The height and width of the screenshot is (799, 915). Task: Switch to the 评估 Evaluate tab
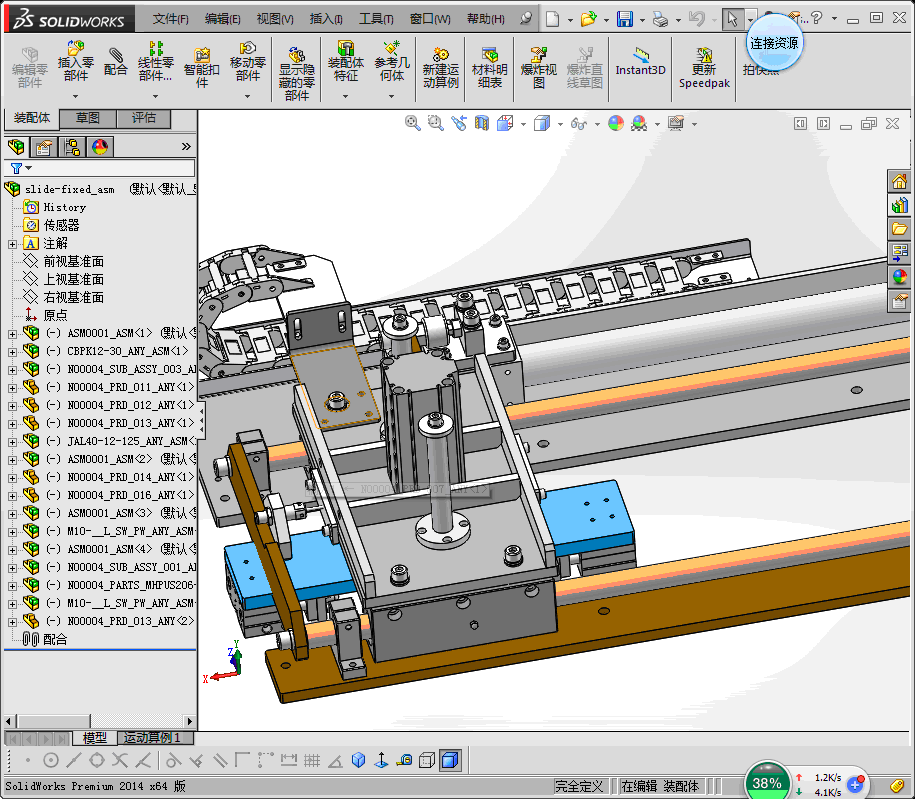pos(144,118)
